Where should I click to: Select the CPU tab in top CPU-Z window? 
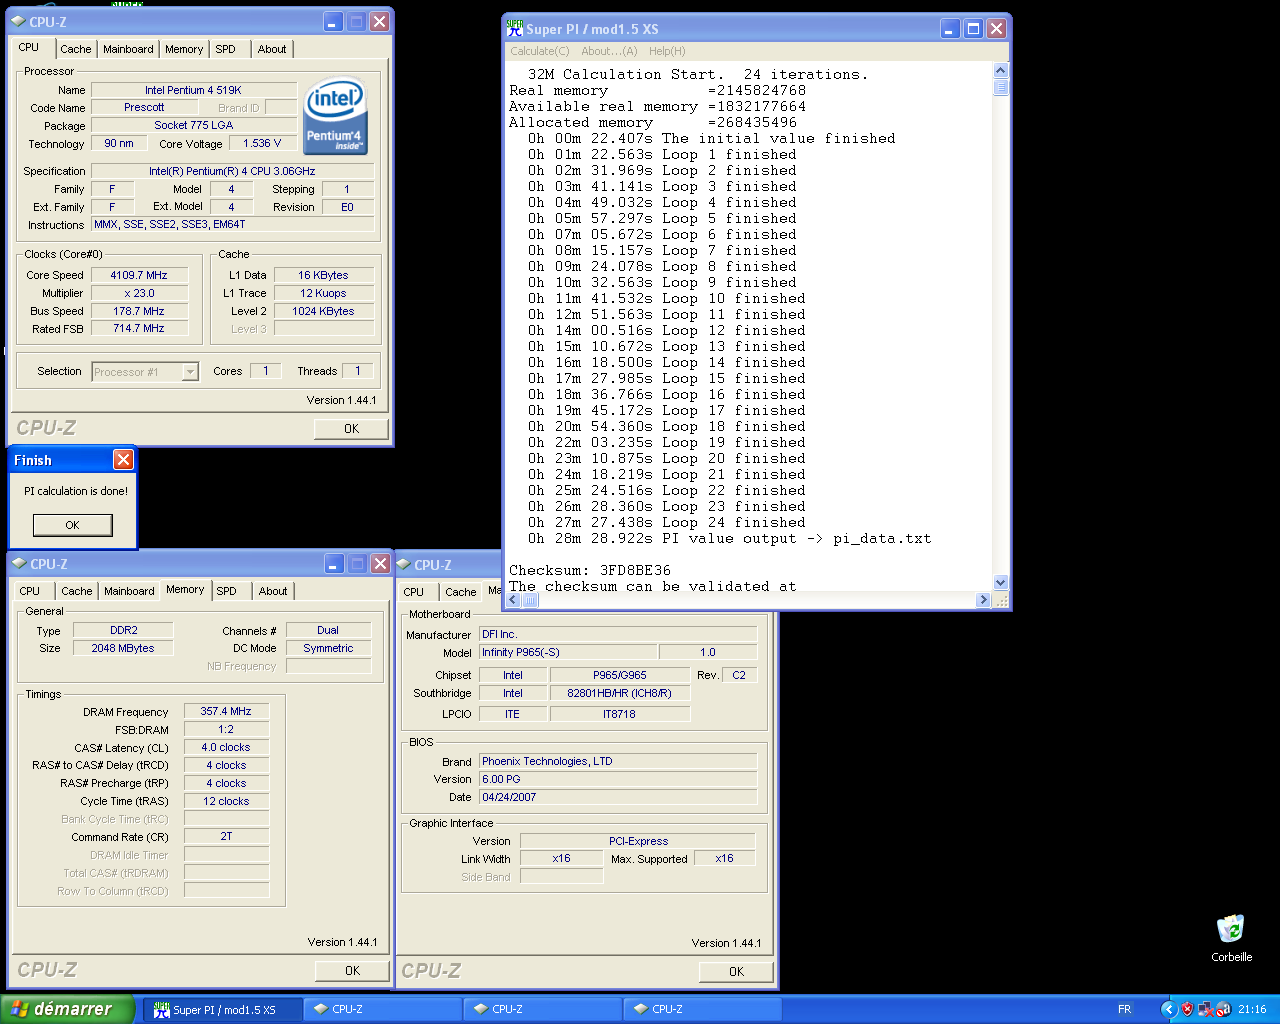pos(29,47)
